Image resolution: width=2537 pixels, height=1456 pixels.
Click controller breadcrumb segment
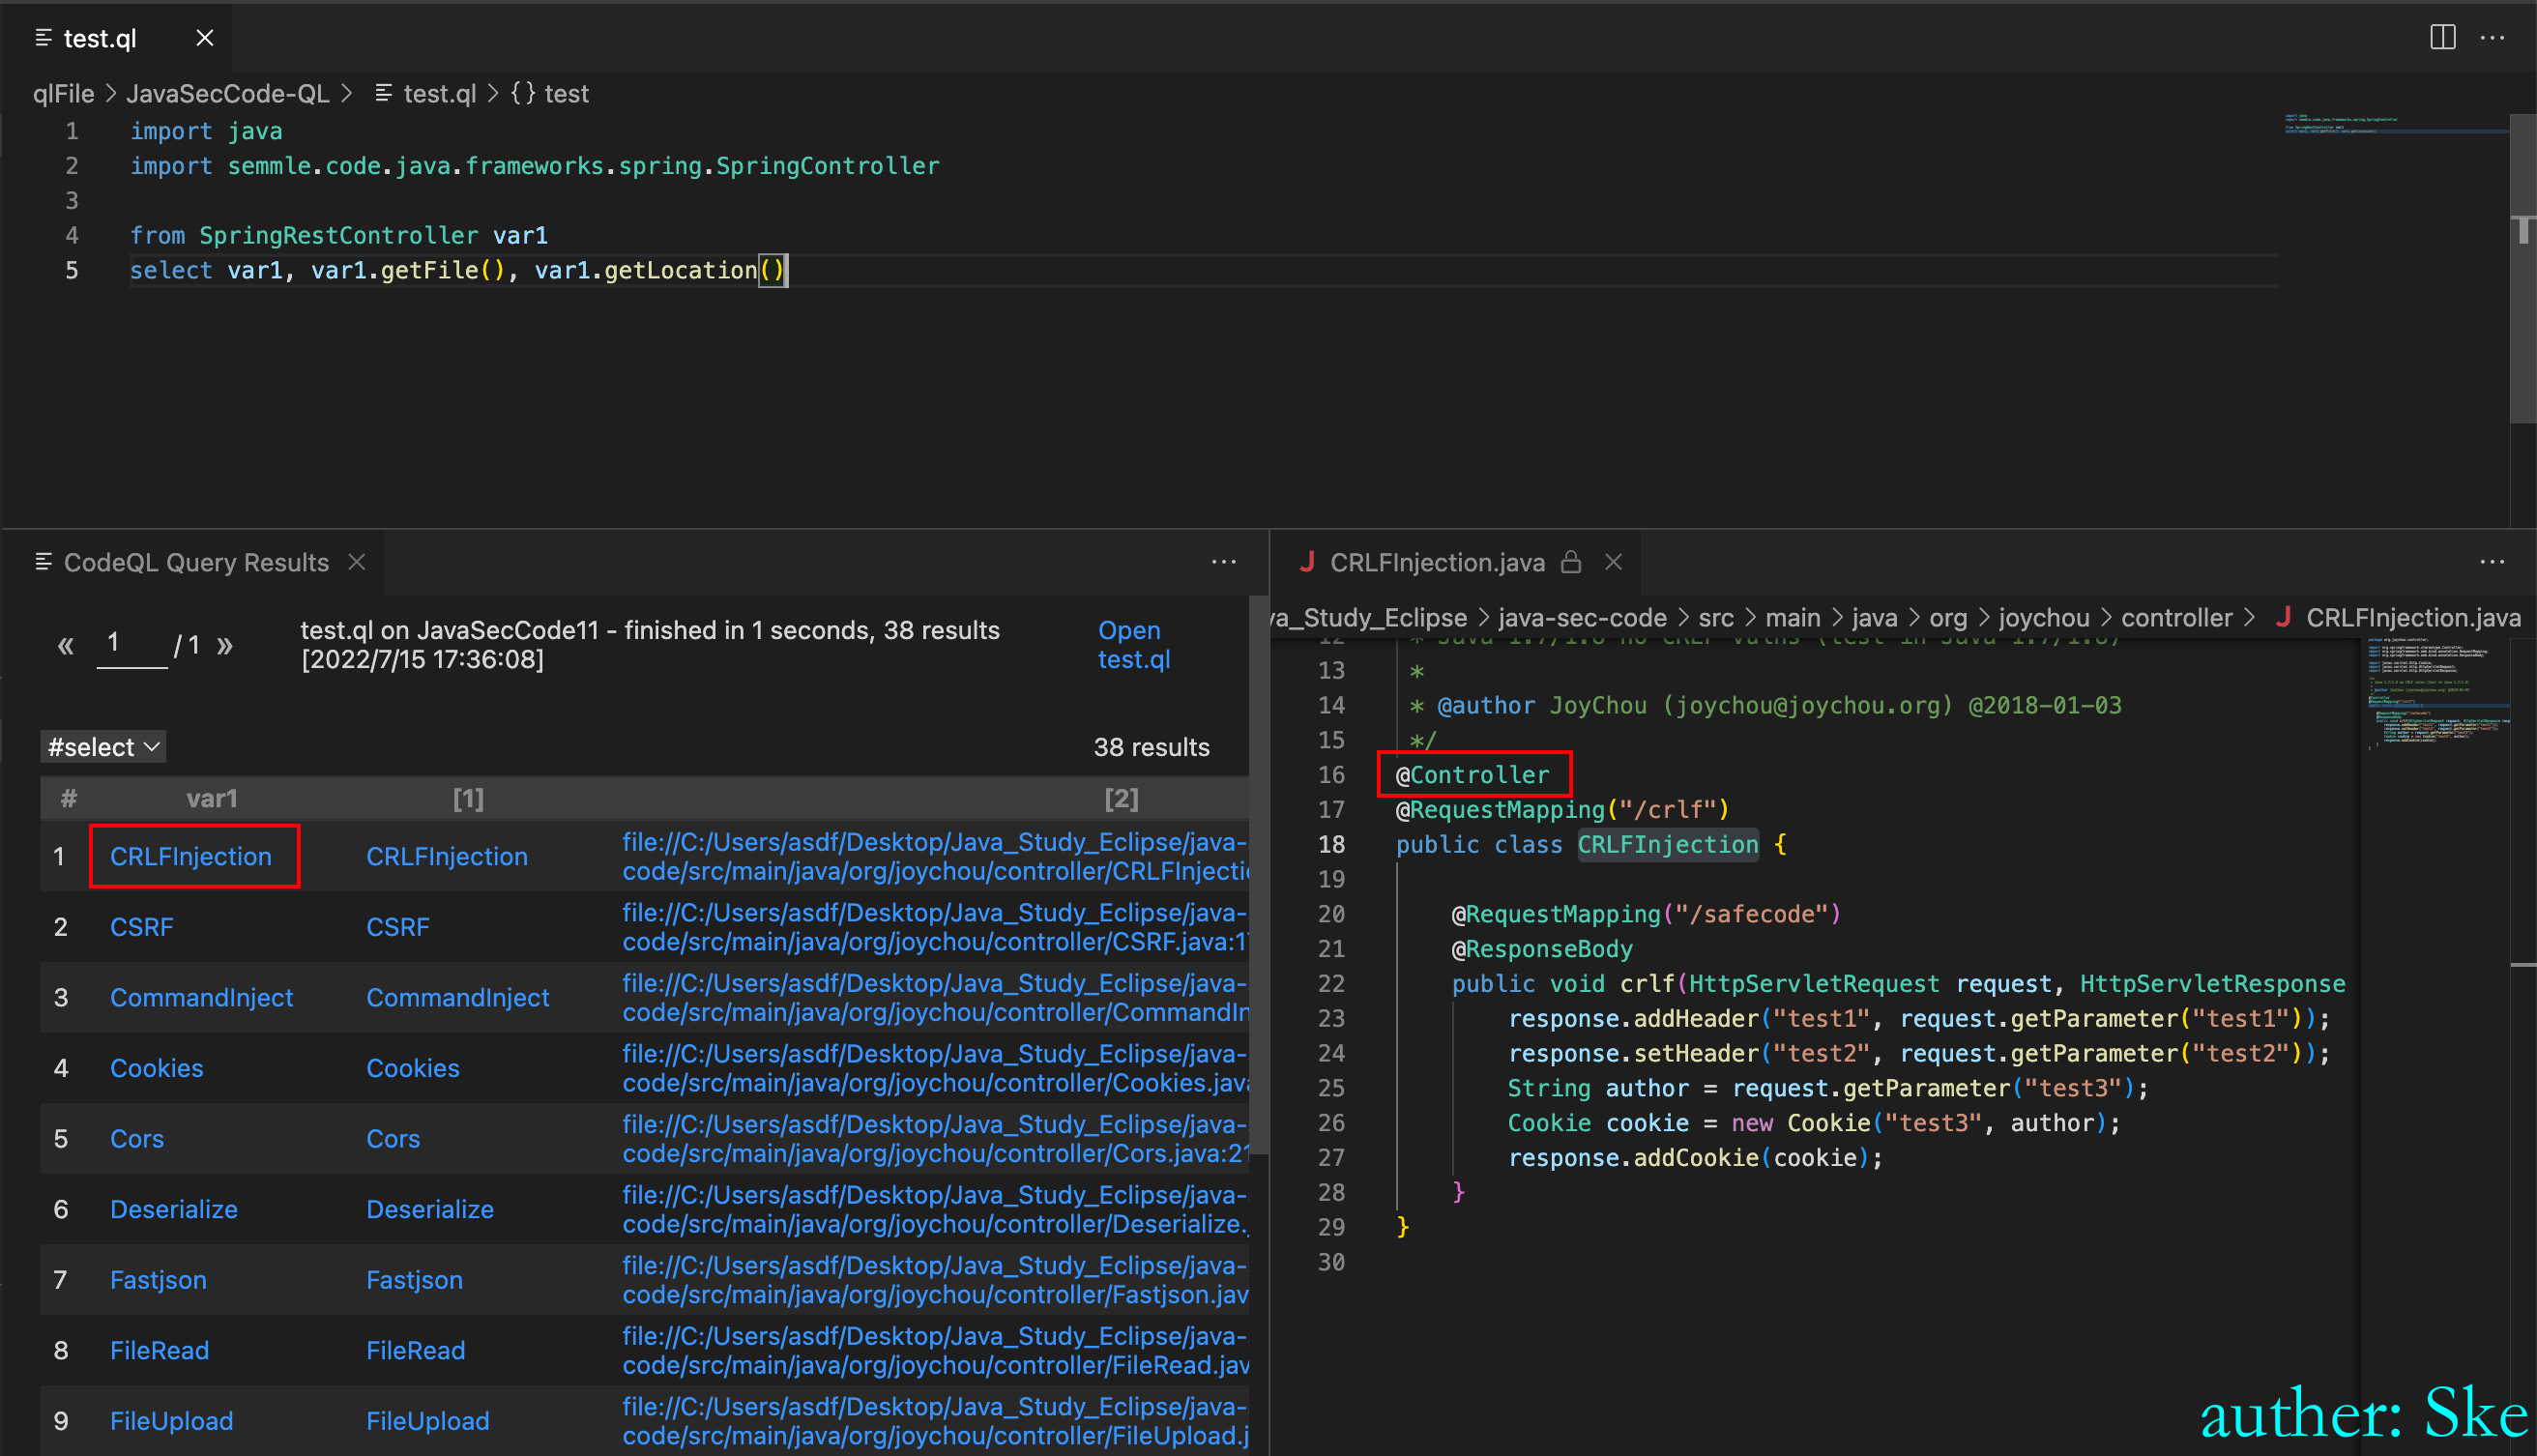point(2176,617)
